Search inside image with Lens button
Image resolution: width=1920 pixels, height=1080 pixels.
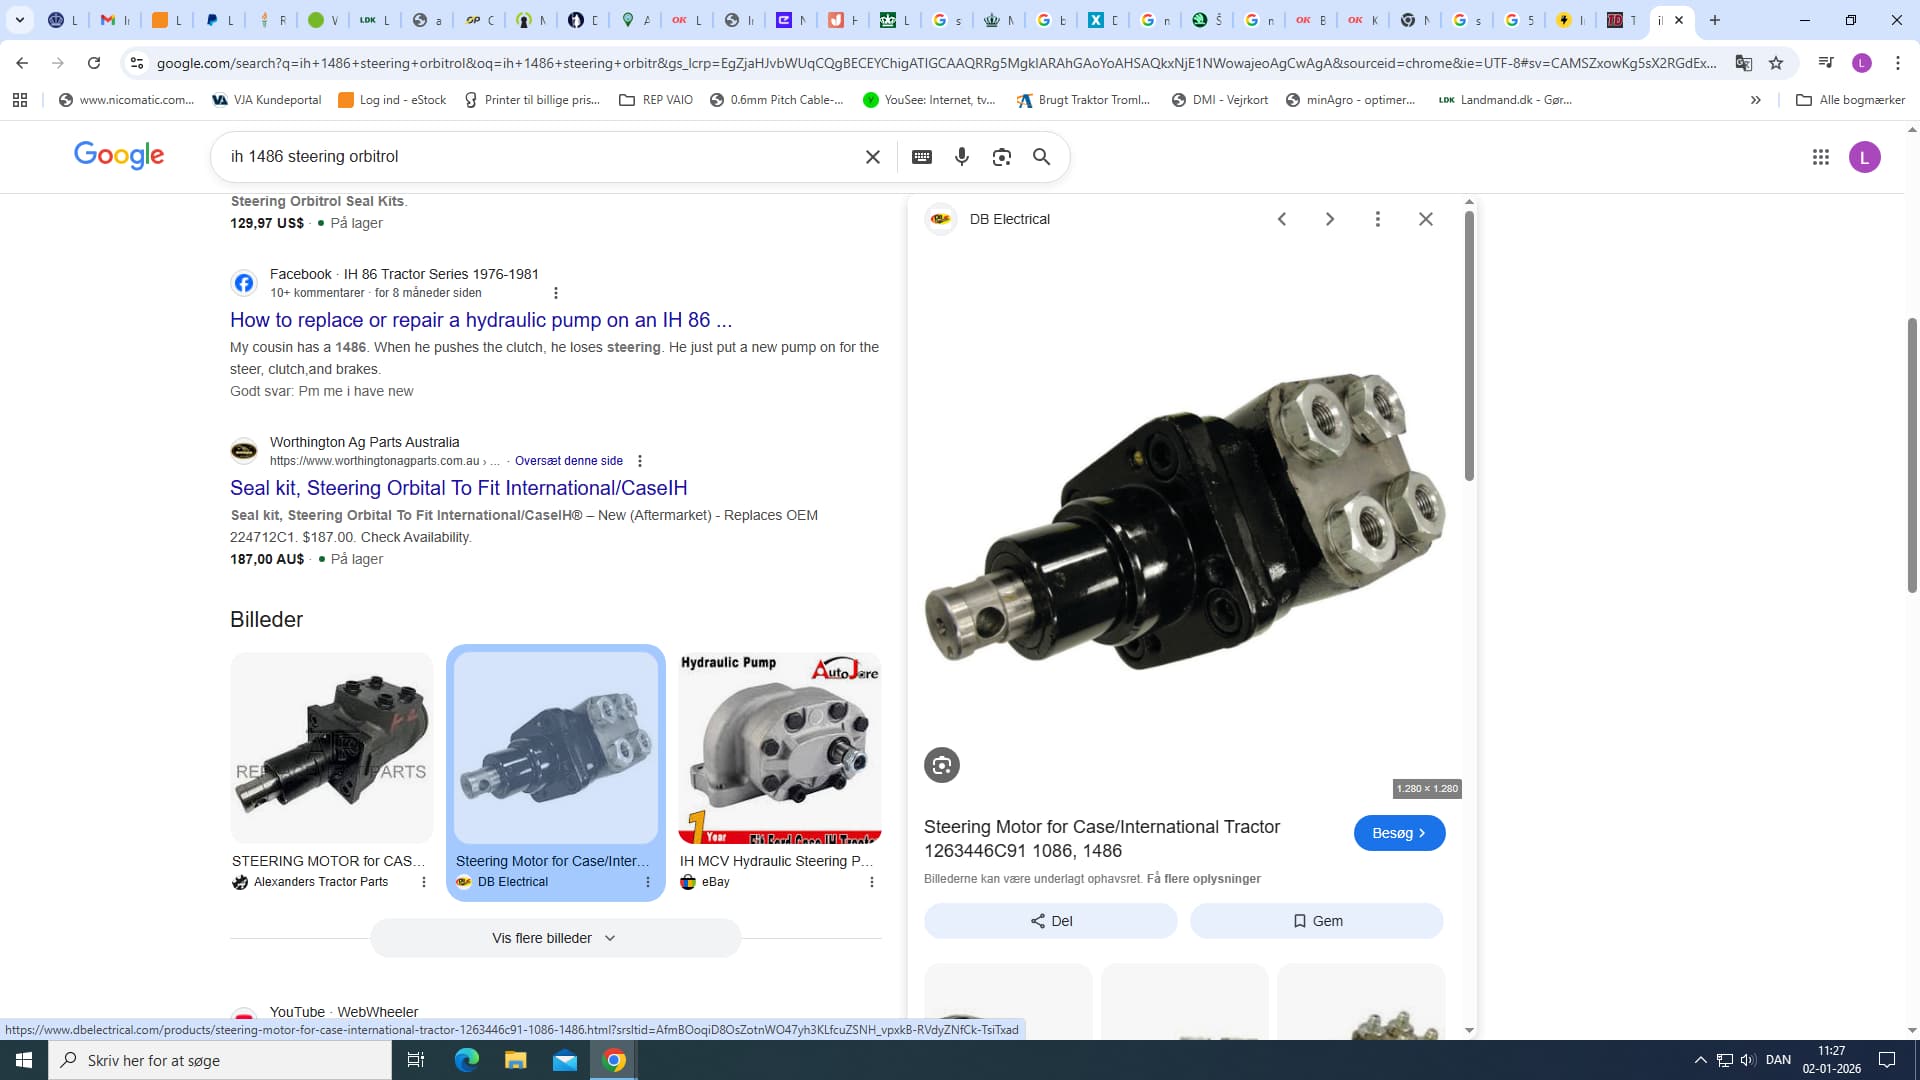click(x=941, y=765)
